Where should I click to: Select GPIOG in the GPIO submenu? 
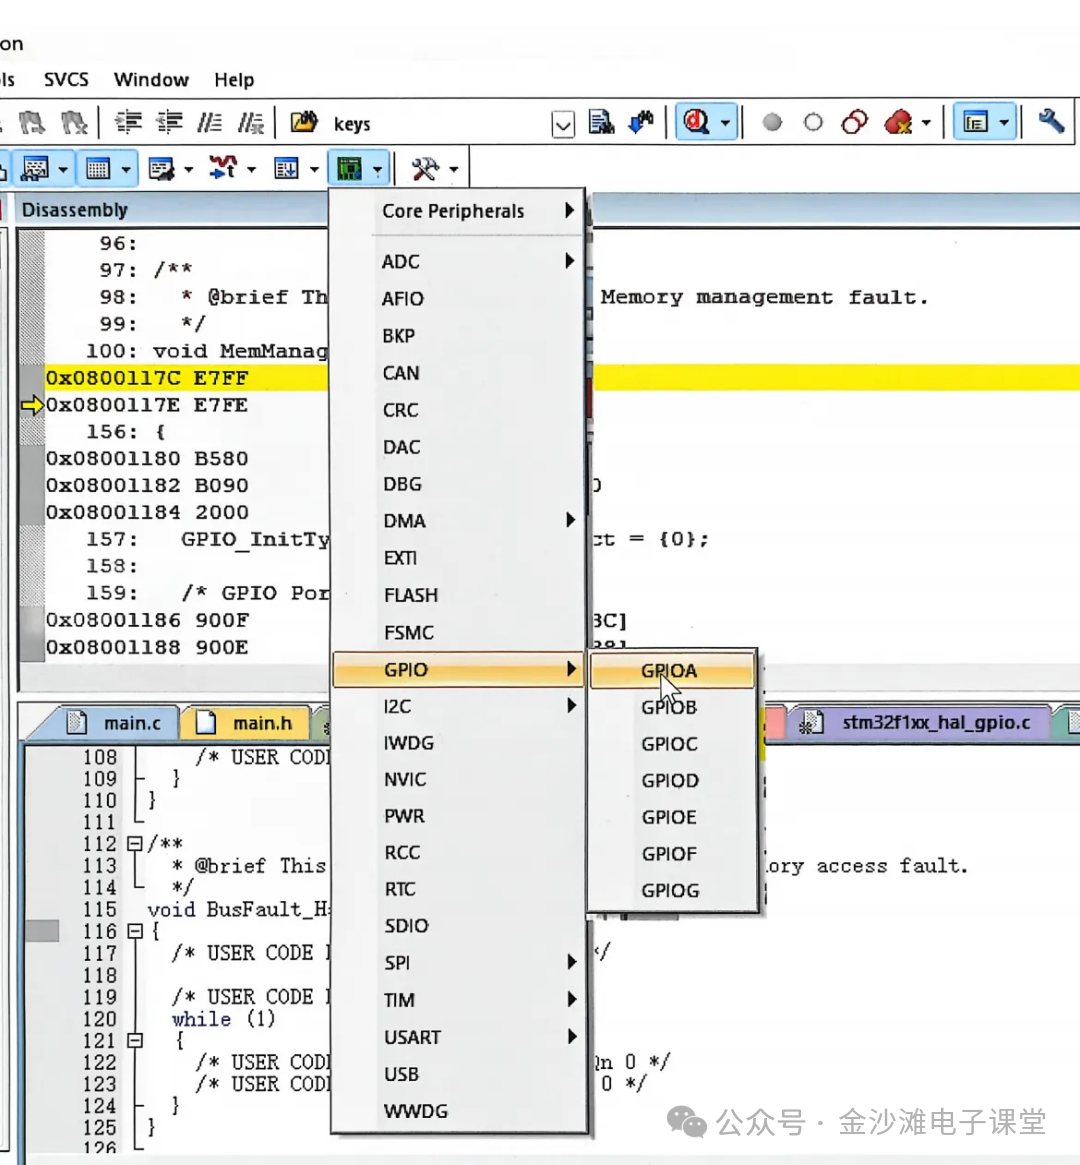672,890
